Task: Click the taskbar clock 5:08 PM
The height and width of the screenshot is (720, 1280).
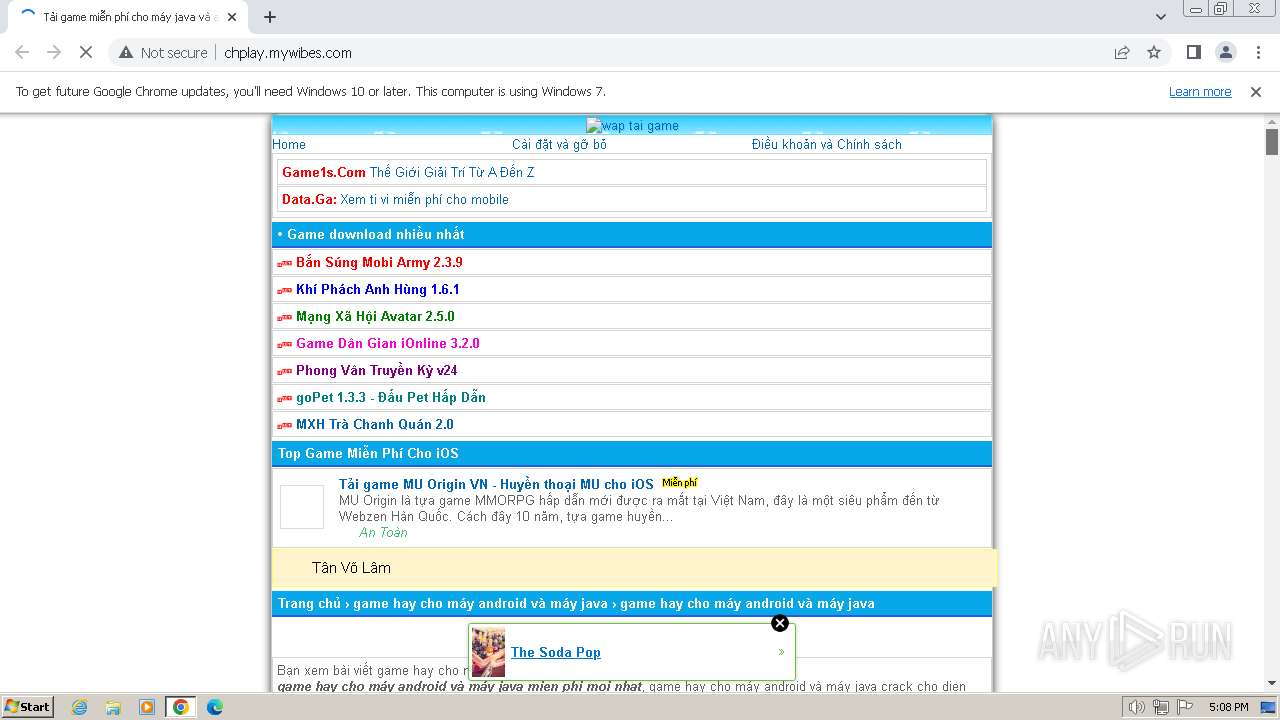Action: tap(1228, 707)
